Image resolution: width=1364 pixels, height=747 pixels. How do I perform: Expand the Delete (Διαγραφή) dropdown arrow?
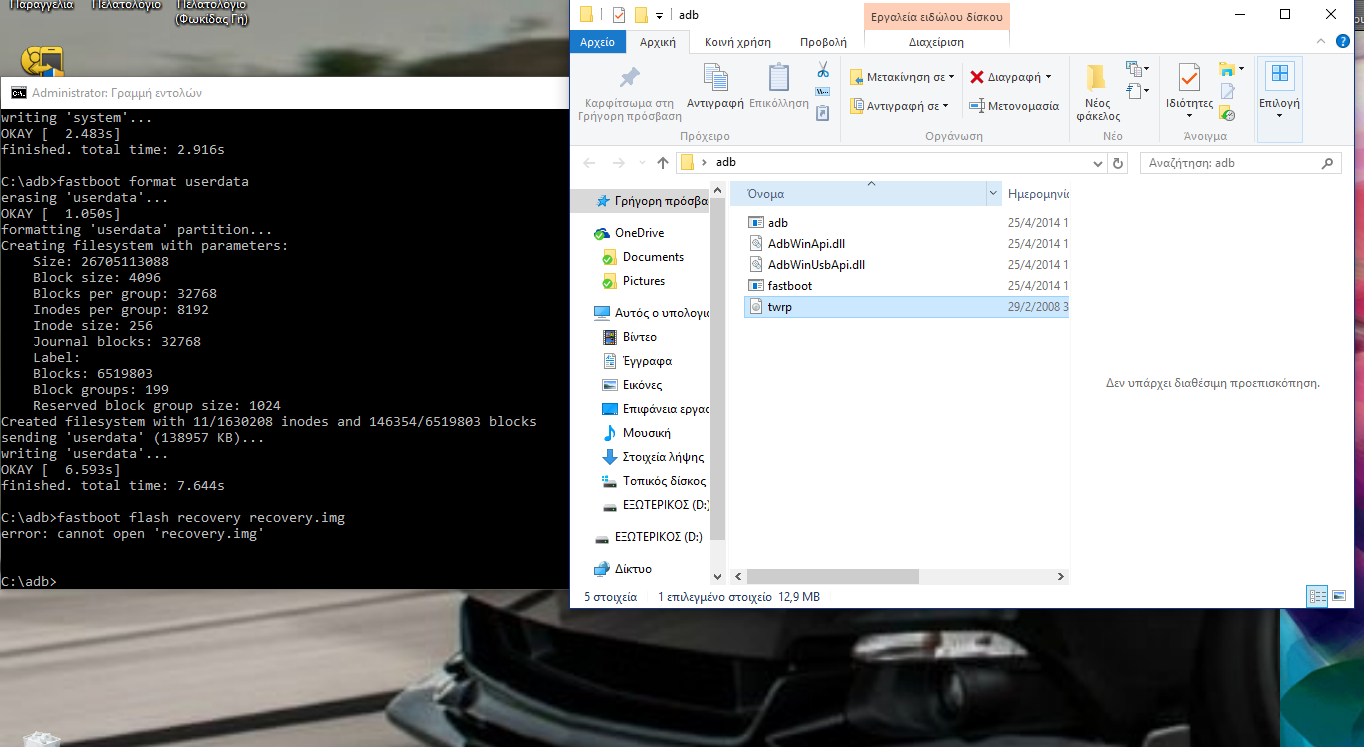[1048, 77]
